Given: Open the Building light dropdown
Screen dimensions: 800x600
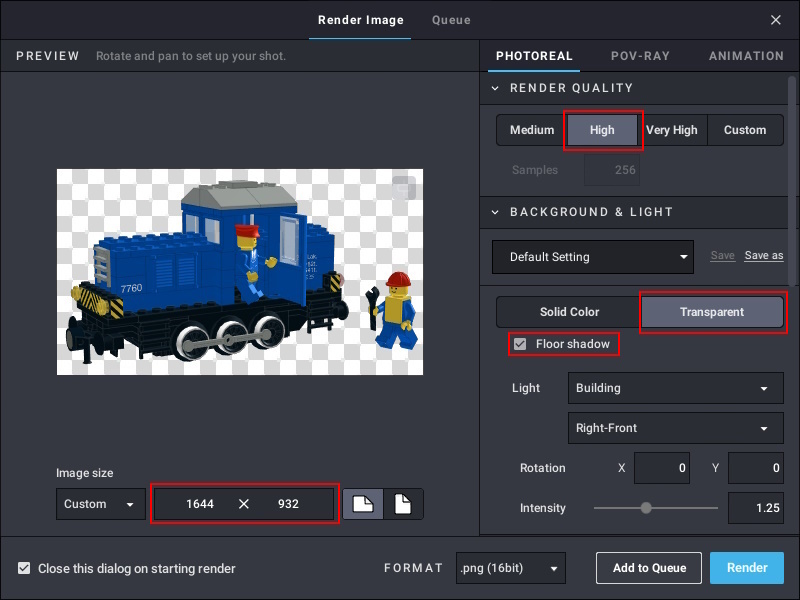Looking at the screenshot, I should coord(676,388).
